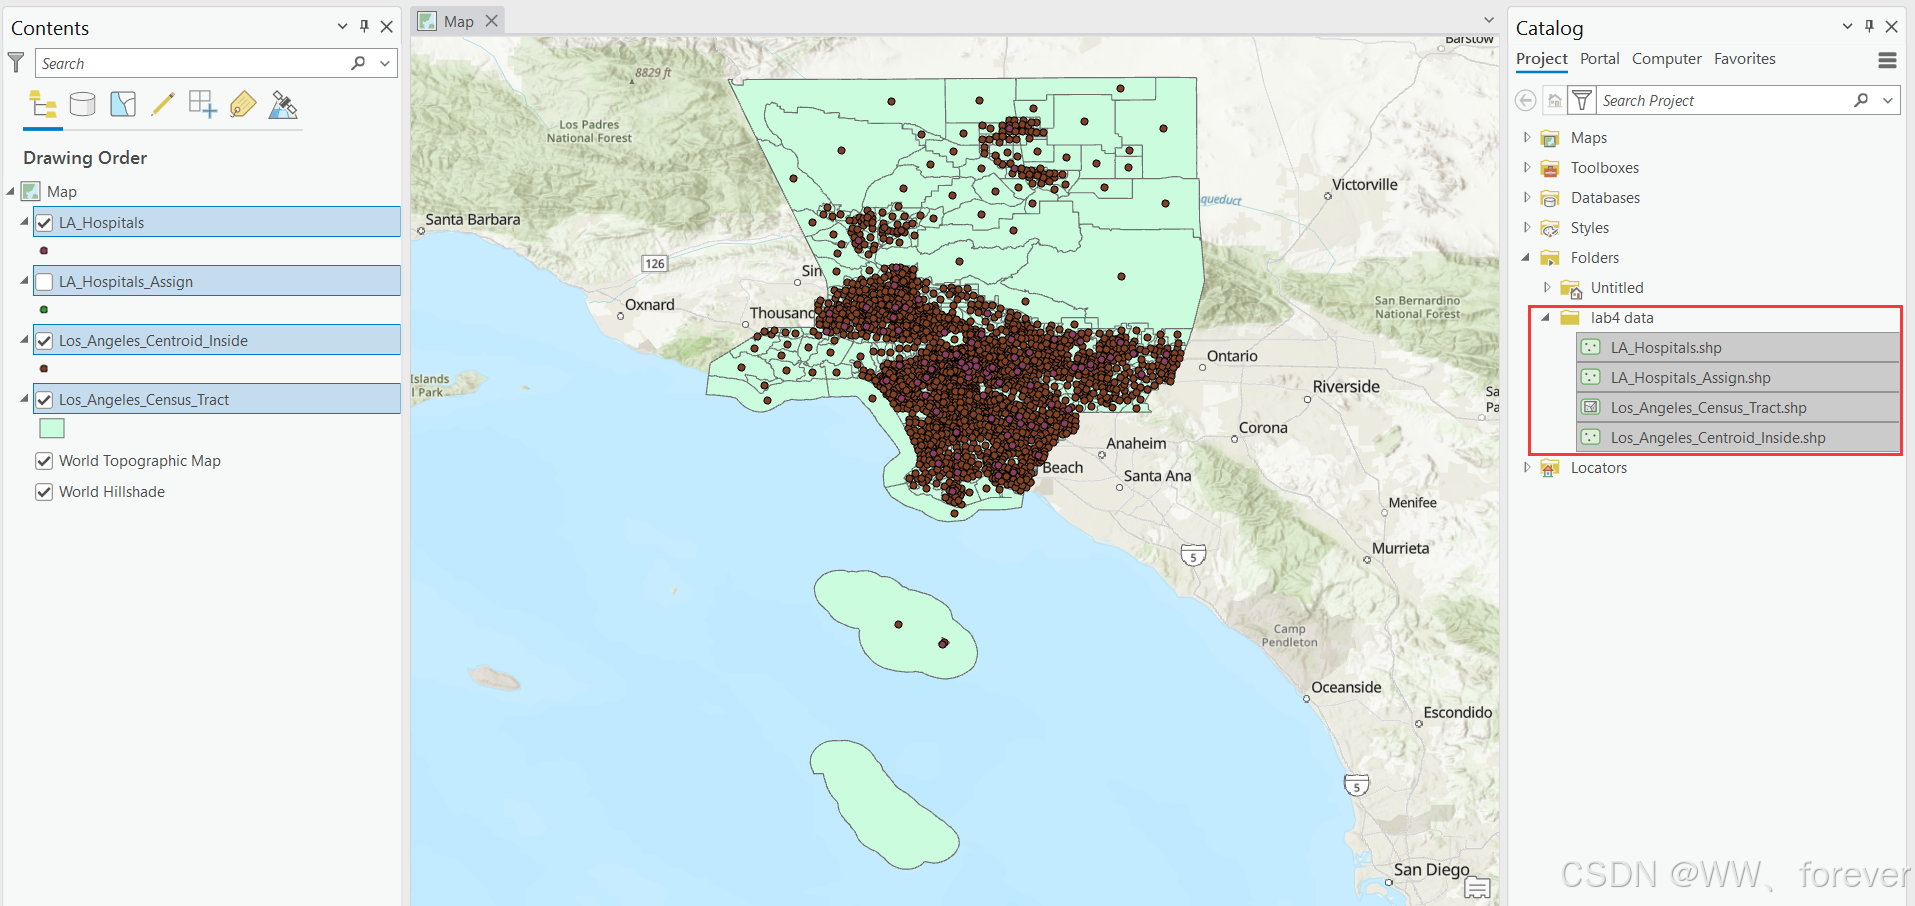Collapse the LA_Hospitals_Assign layer symbology
The width and height of the screenshot is (1915, 906).
[x=22, y=281]
